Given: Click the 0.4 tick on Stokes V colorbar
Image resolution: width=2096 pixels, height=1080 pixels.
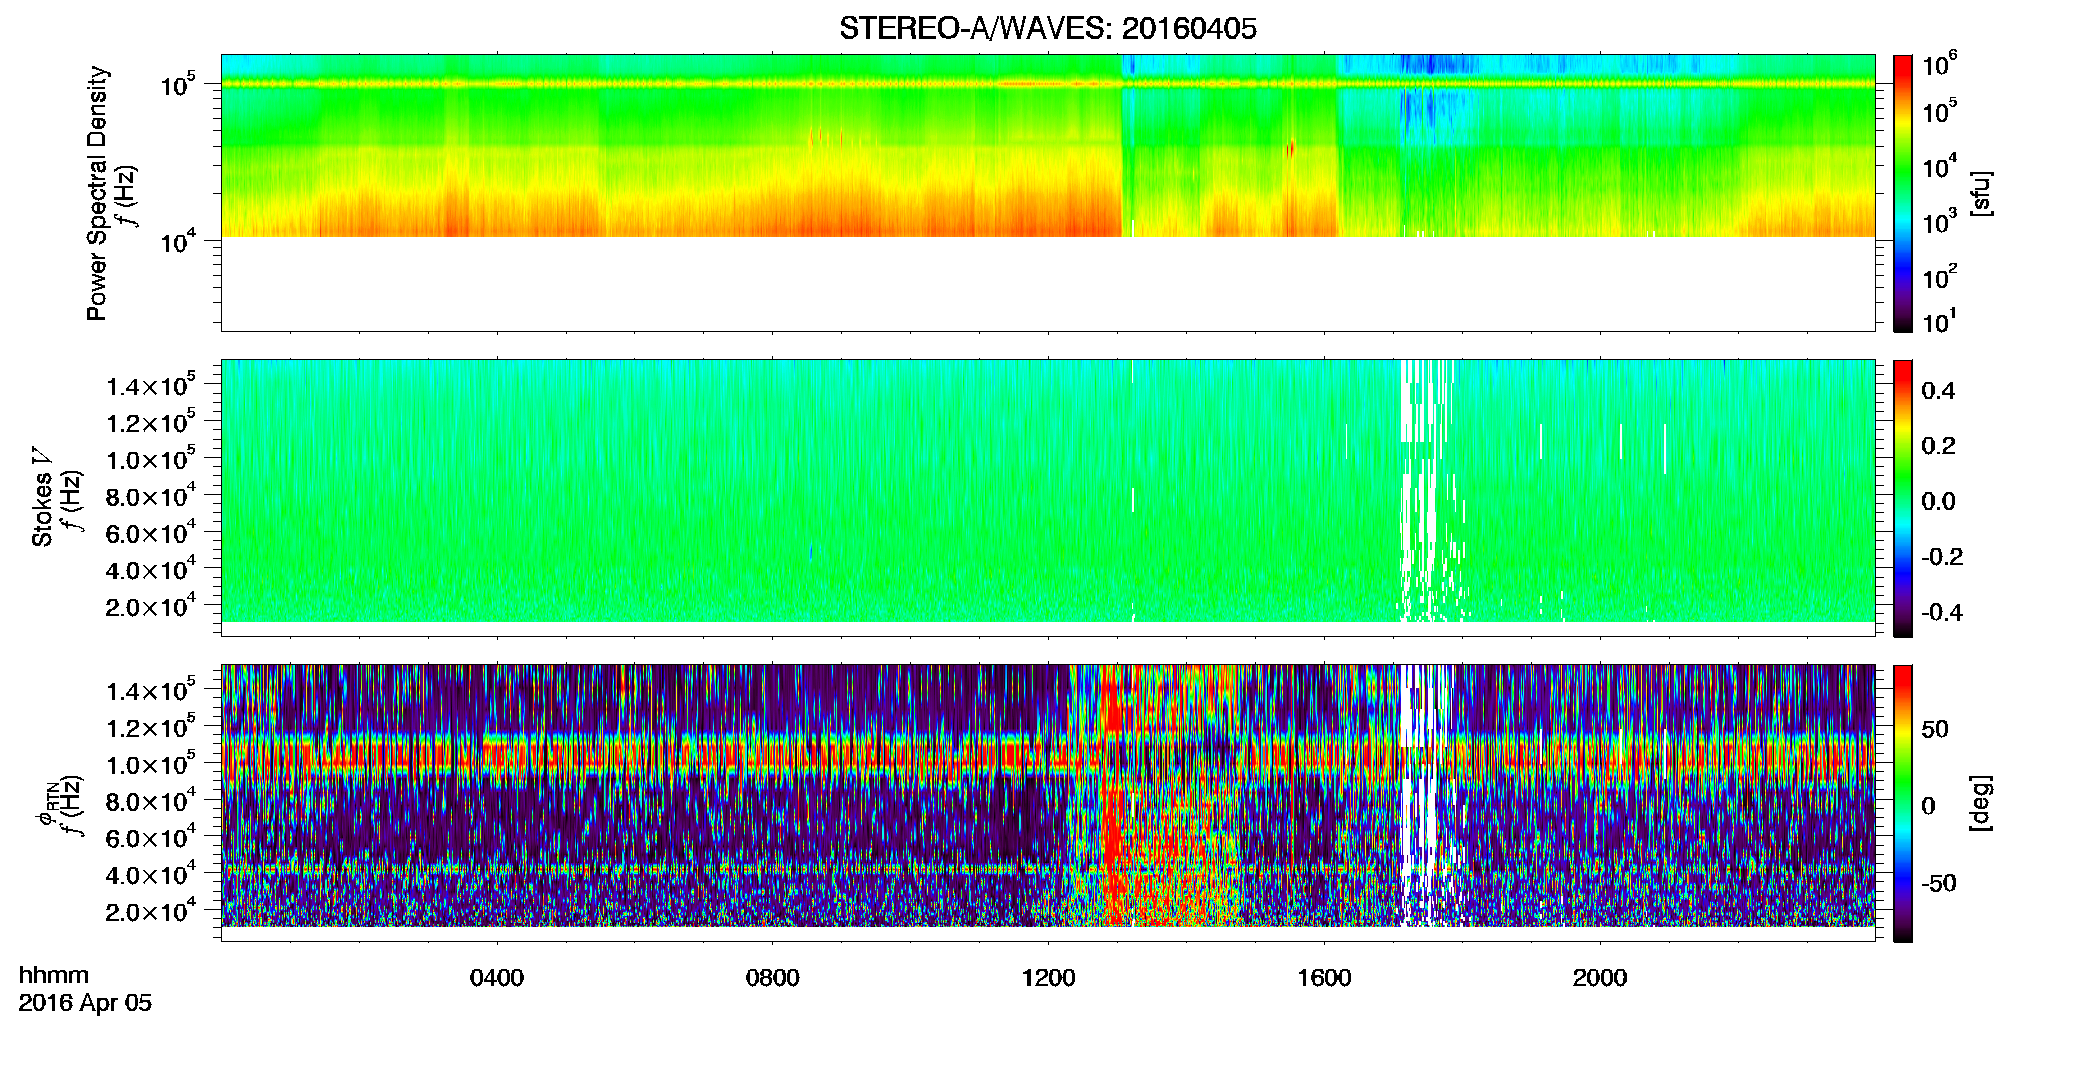Looking at the screenshot, I should click(1938, 391).
